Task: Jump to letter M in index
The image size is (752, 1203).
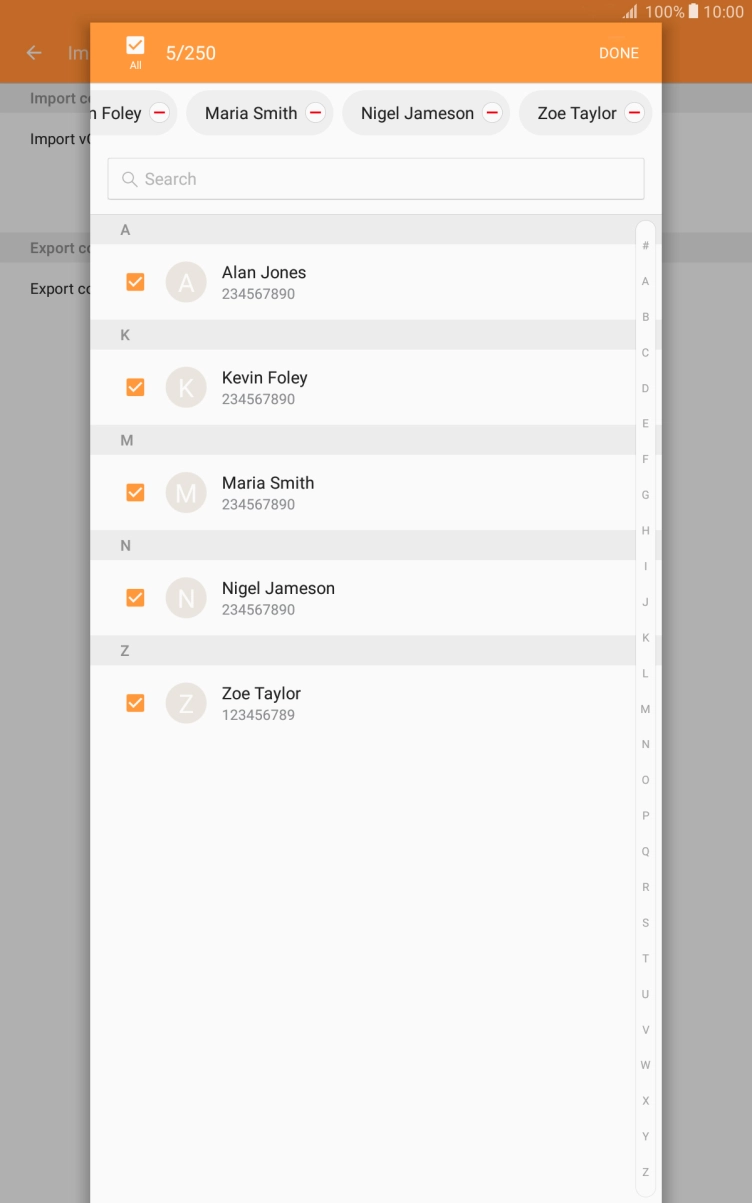Action: click(x=645, y=709)
